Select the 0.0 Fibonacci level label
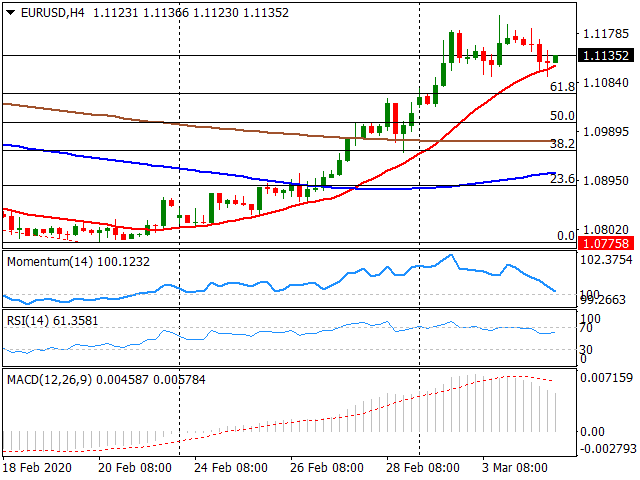640x480 pixels. [566, 236]
